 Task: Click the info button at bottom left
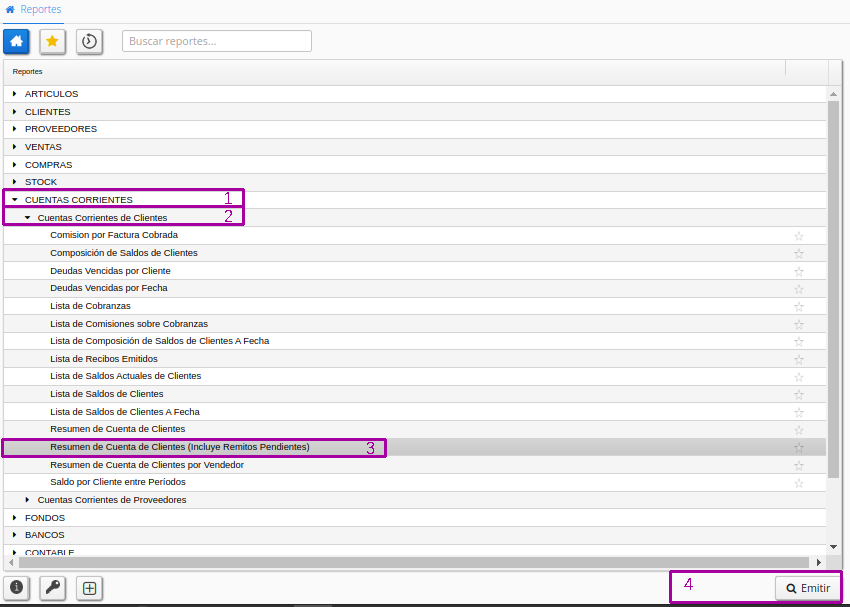[x=16, y=587]
